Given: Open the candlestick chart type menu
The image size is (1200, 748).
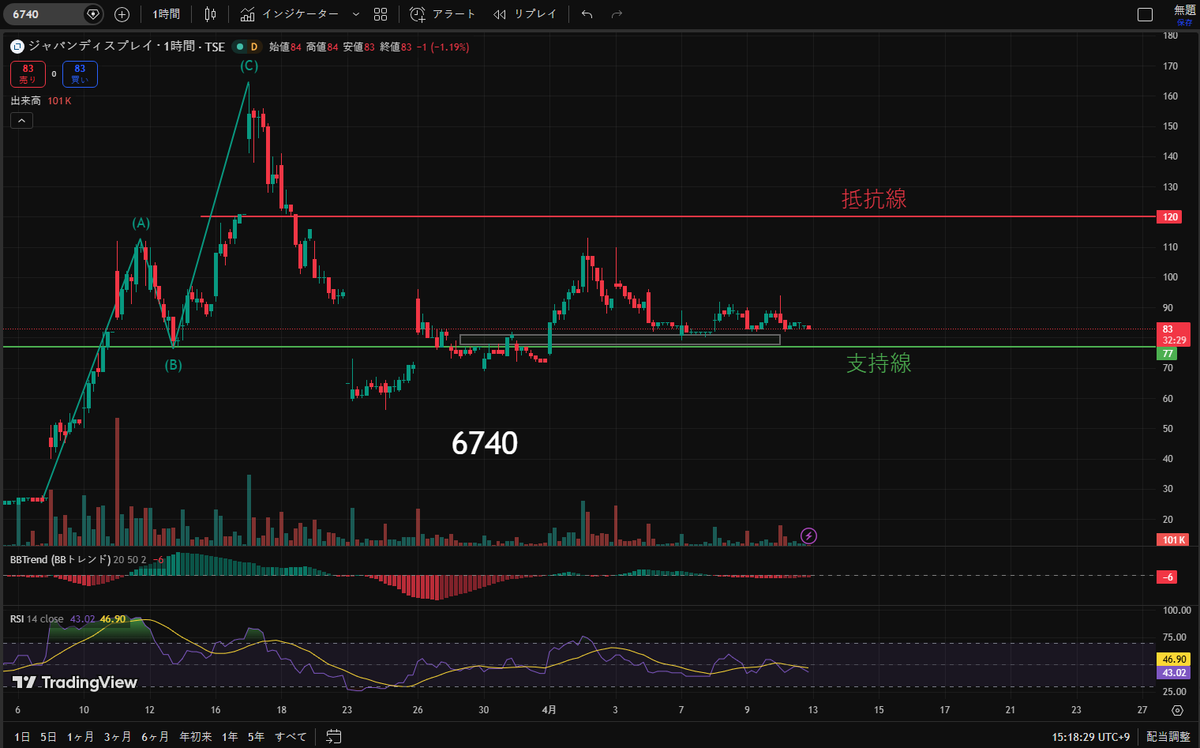Looking at the screenshot, I should (209, 15).
